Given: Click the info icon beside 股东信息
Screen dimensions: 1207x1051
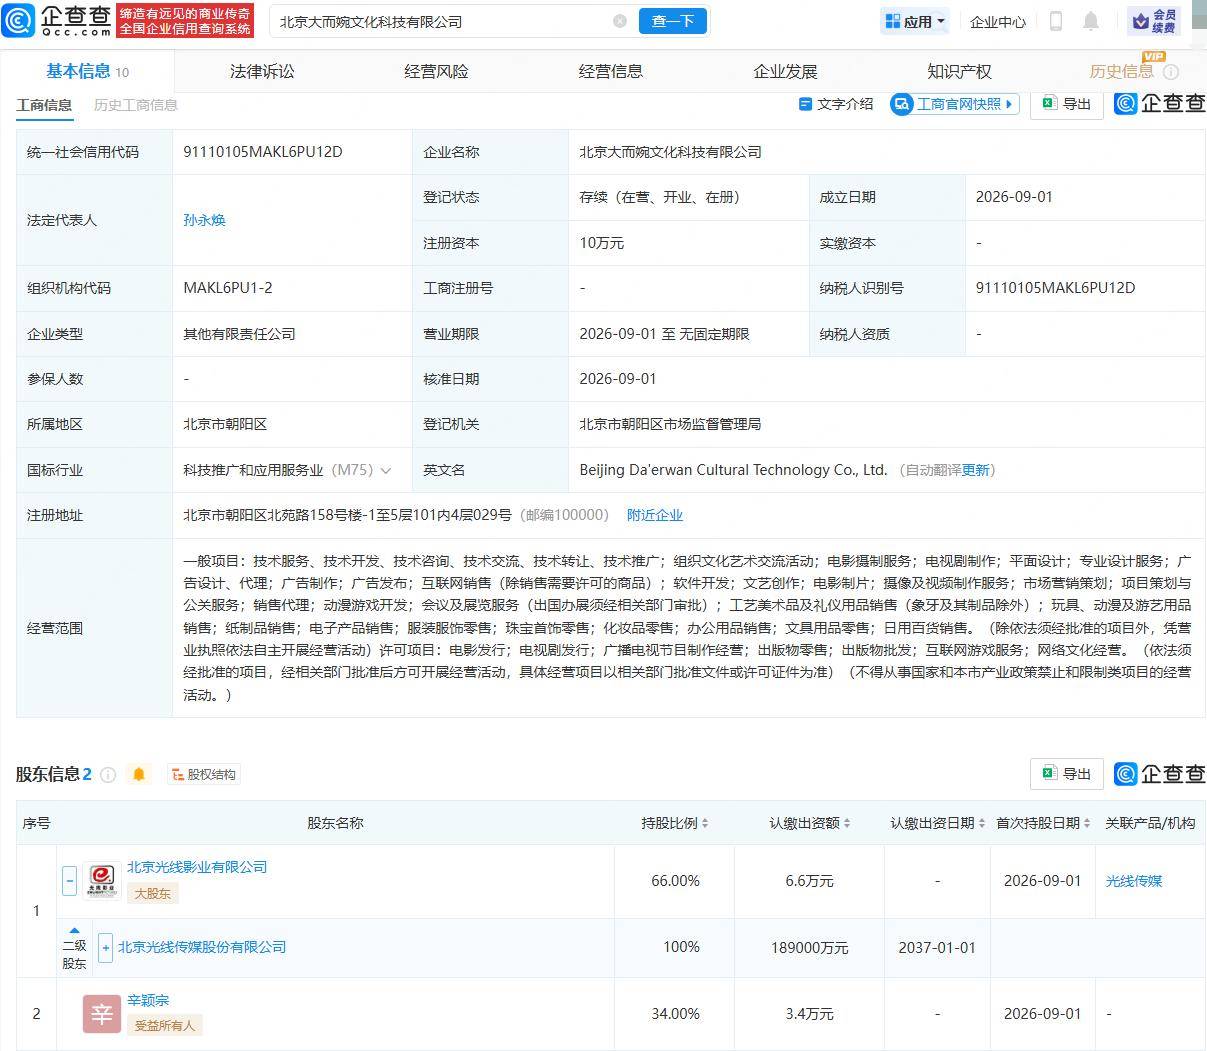Looking at the screenshot, I should 108,774.
